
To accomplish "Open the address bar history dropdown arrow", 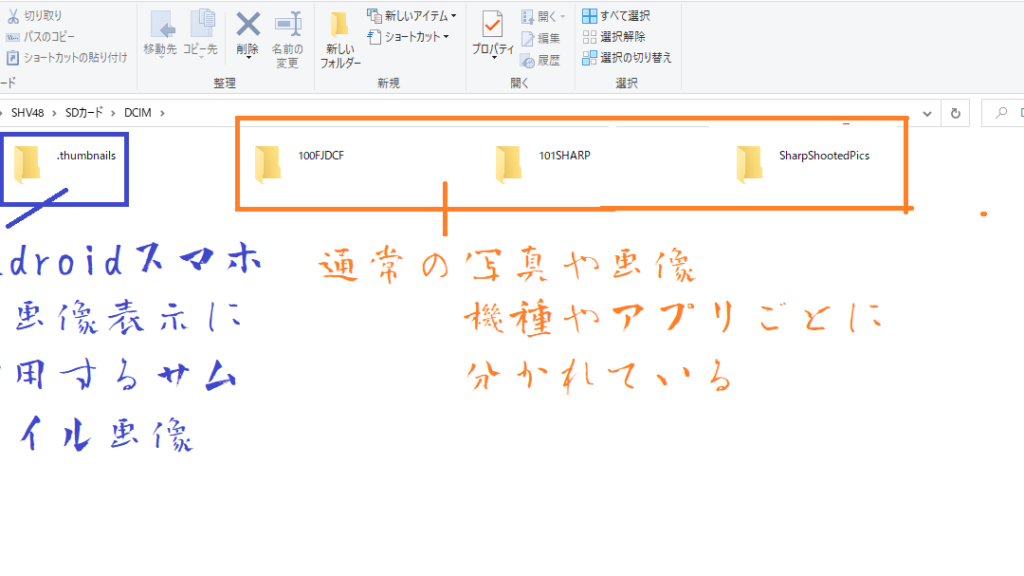I will pyautogui.click(x=929, y=113).
